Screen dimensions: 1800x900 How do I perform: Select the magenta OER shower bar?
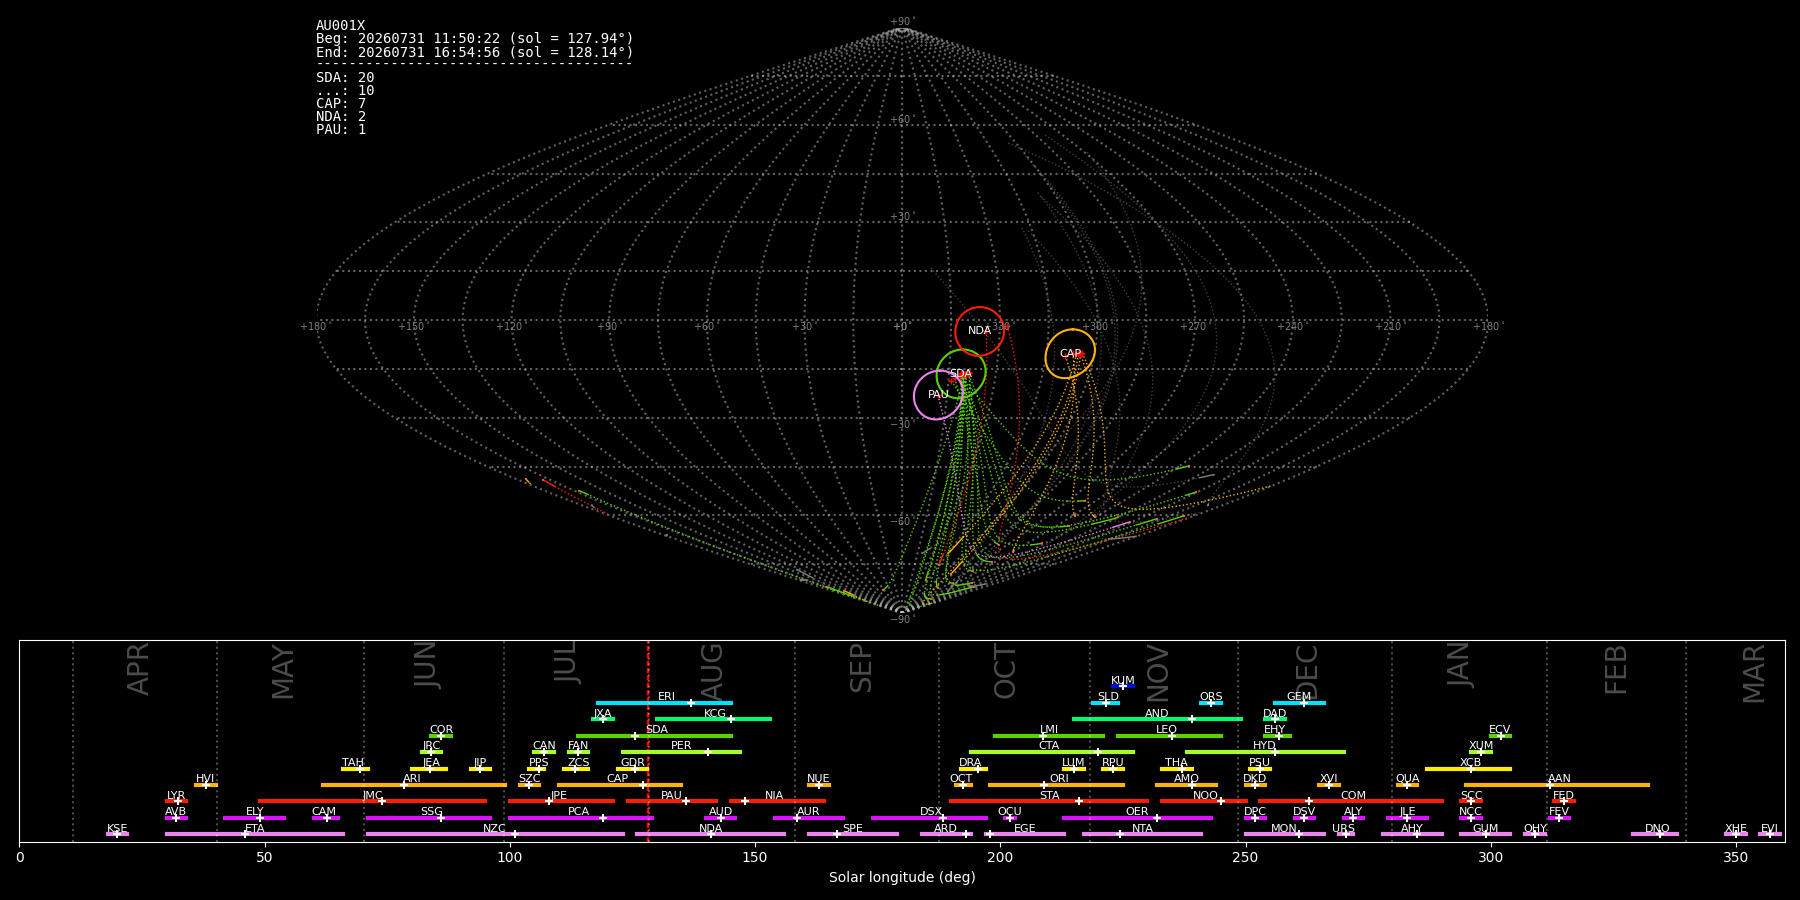pos(1137,818)
